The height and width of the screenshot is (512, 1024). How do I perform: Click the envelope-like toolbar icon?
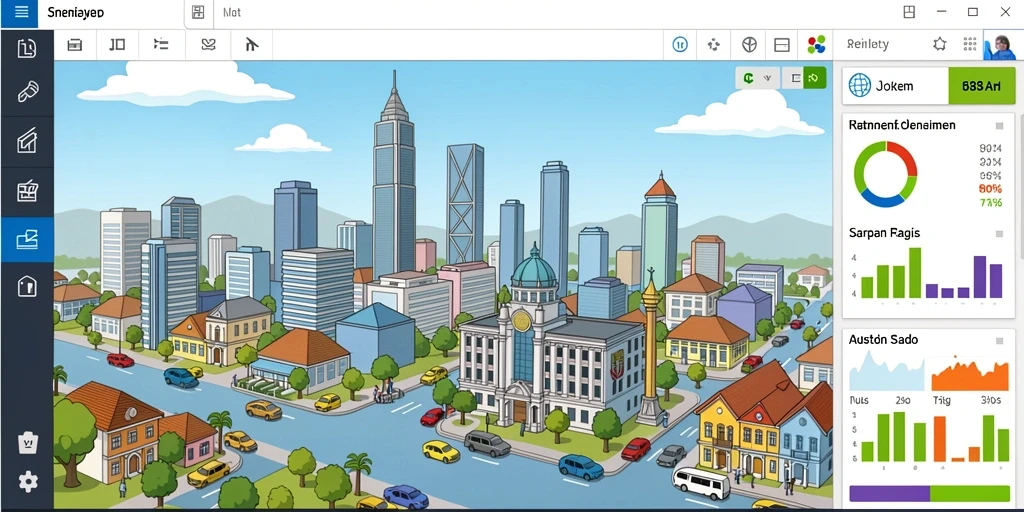[x=208, y=44]
